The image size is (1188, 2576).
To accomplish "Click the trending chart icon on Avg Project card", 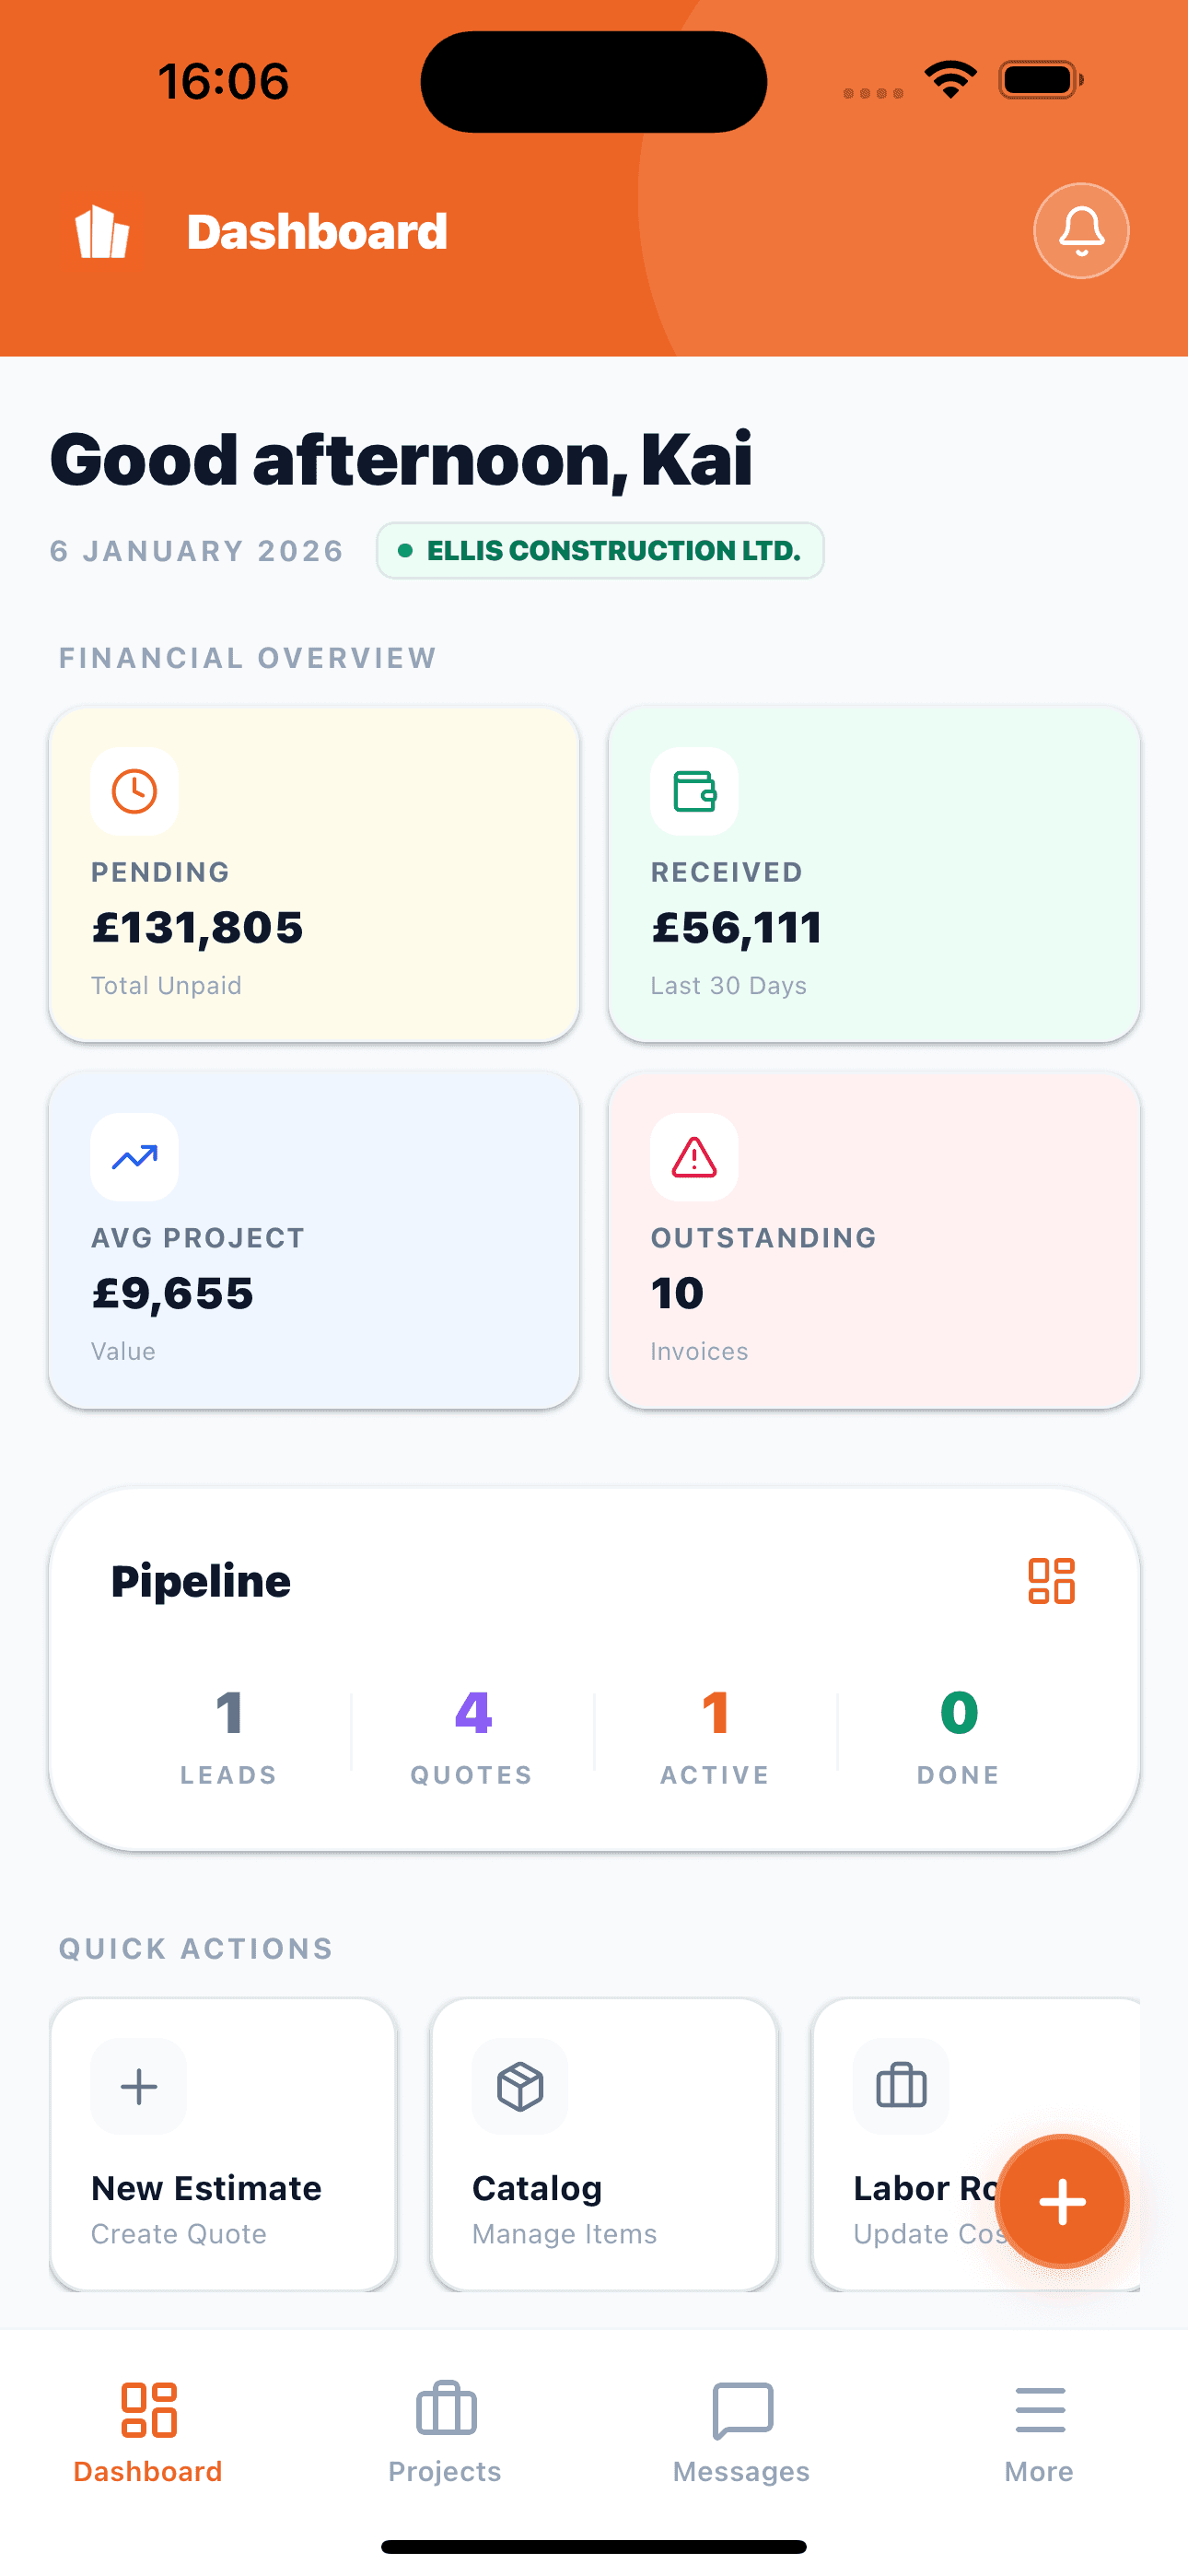I will pyautogui.click(x=134, y=1157).
